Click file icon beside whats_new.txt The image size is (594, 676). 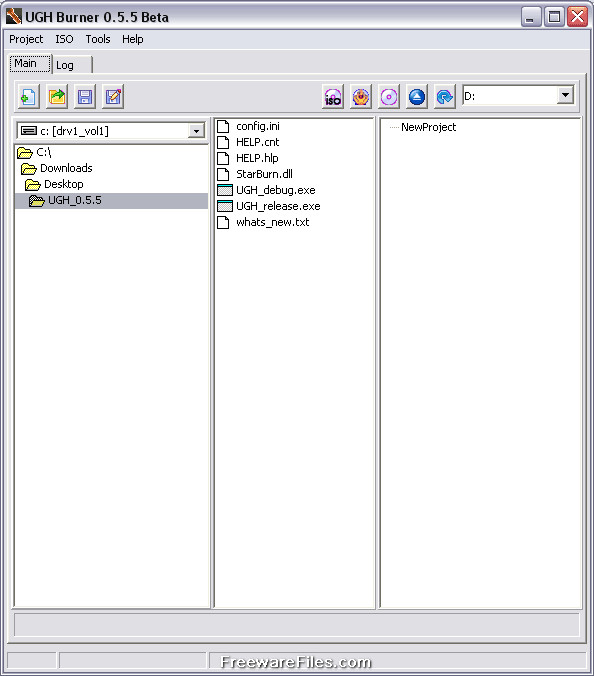point(223,222)
